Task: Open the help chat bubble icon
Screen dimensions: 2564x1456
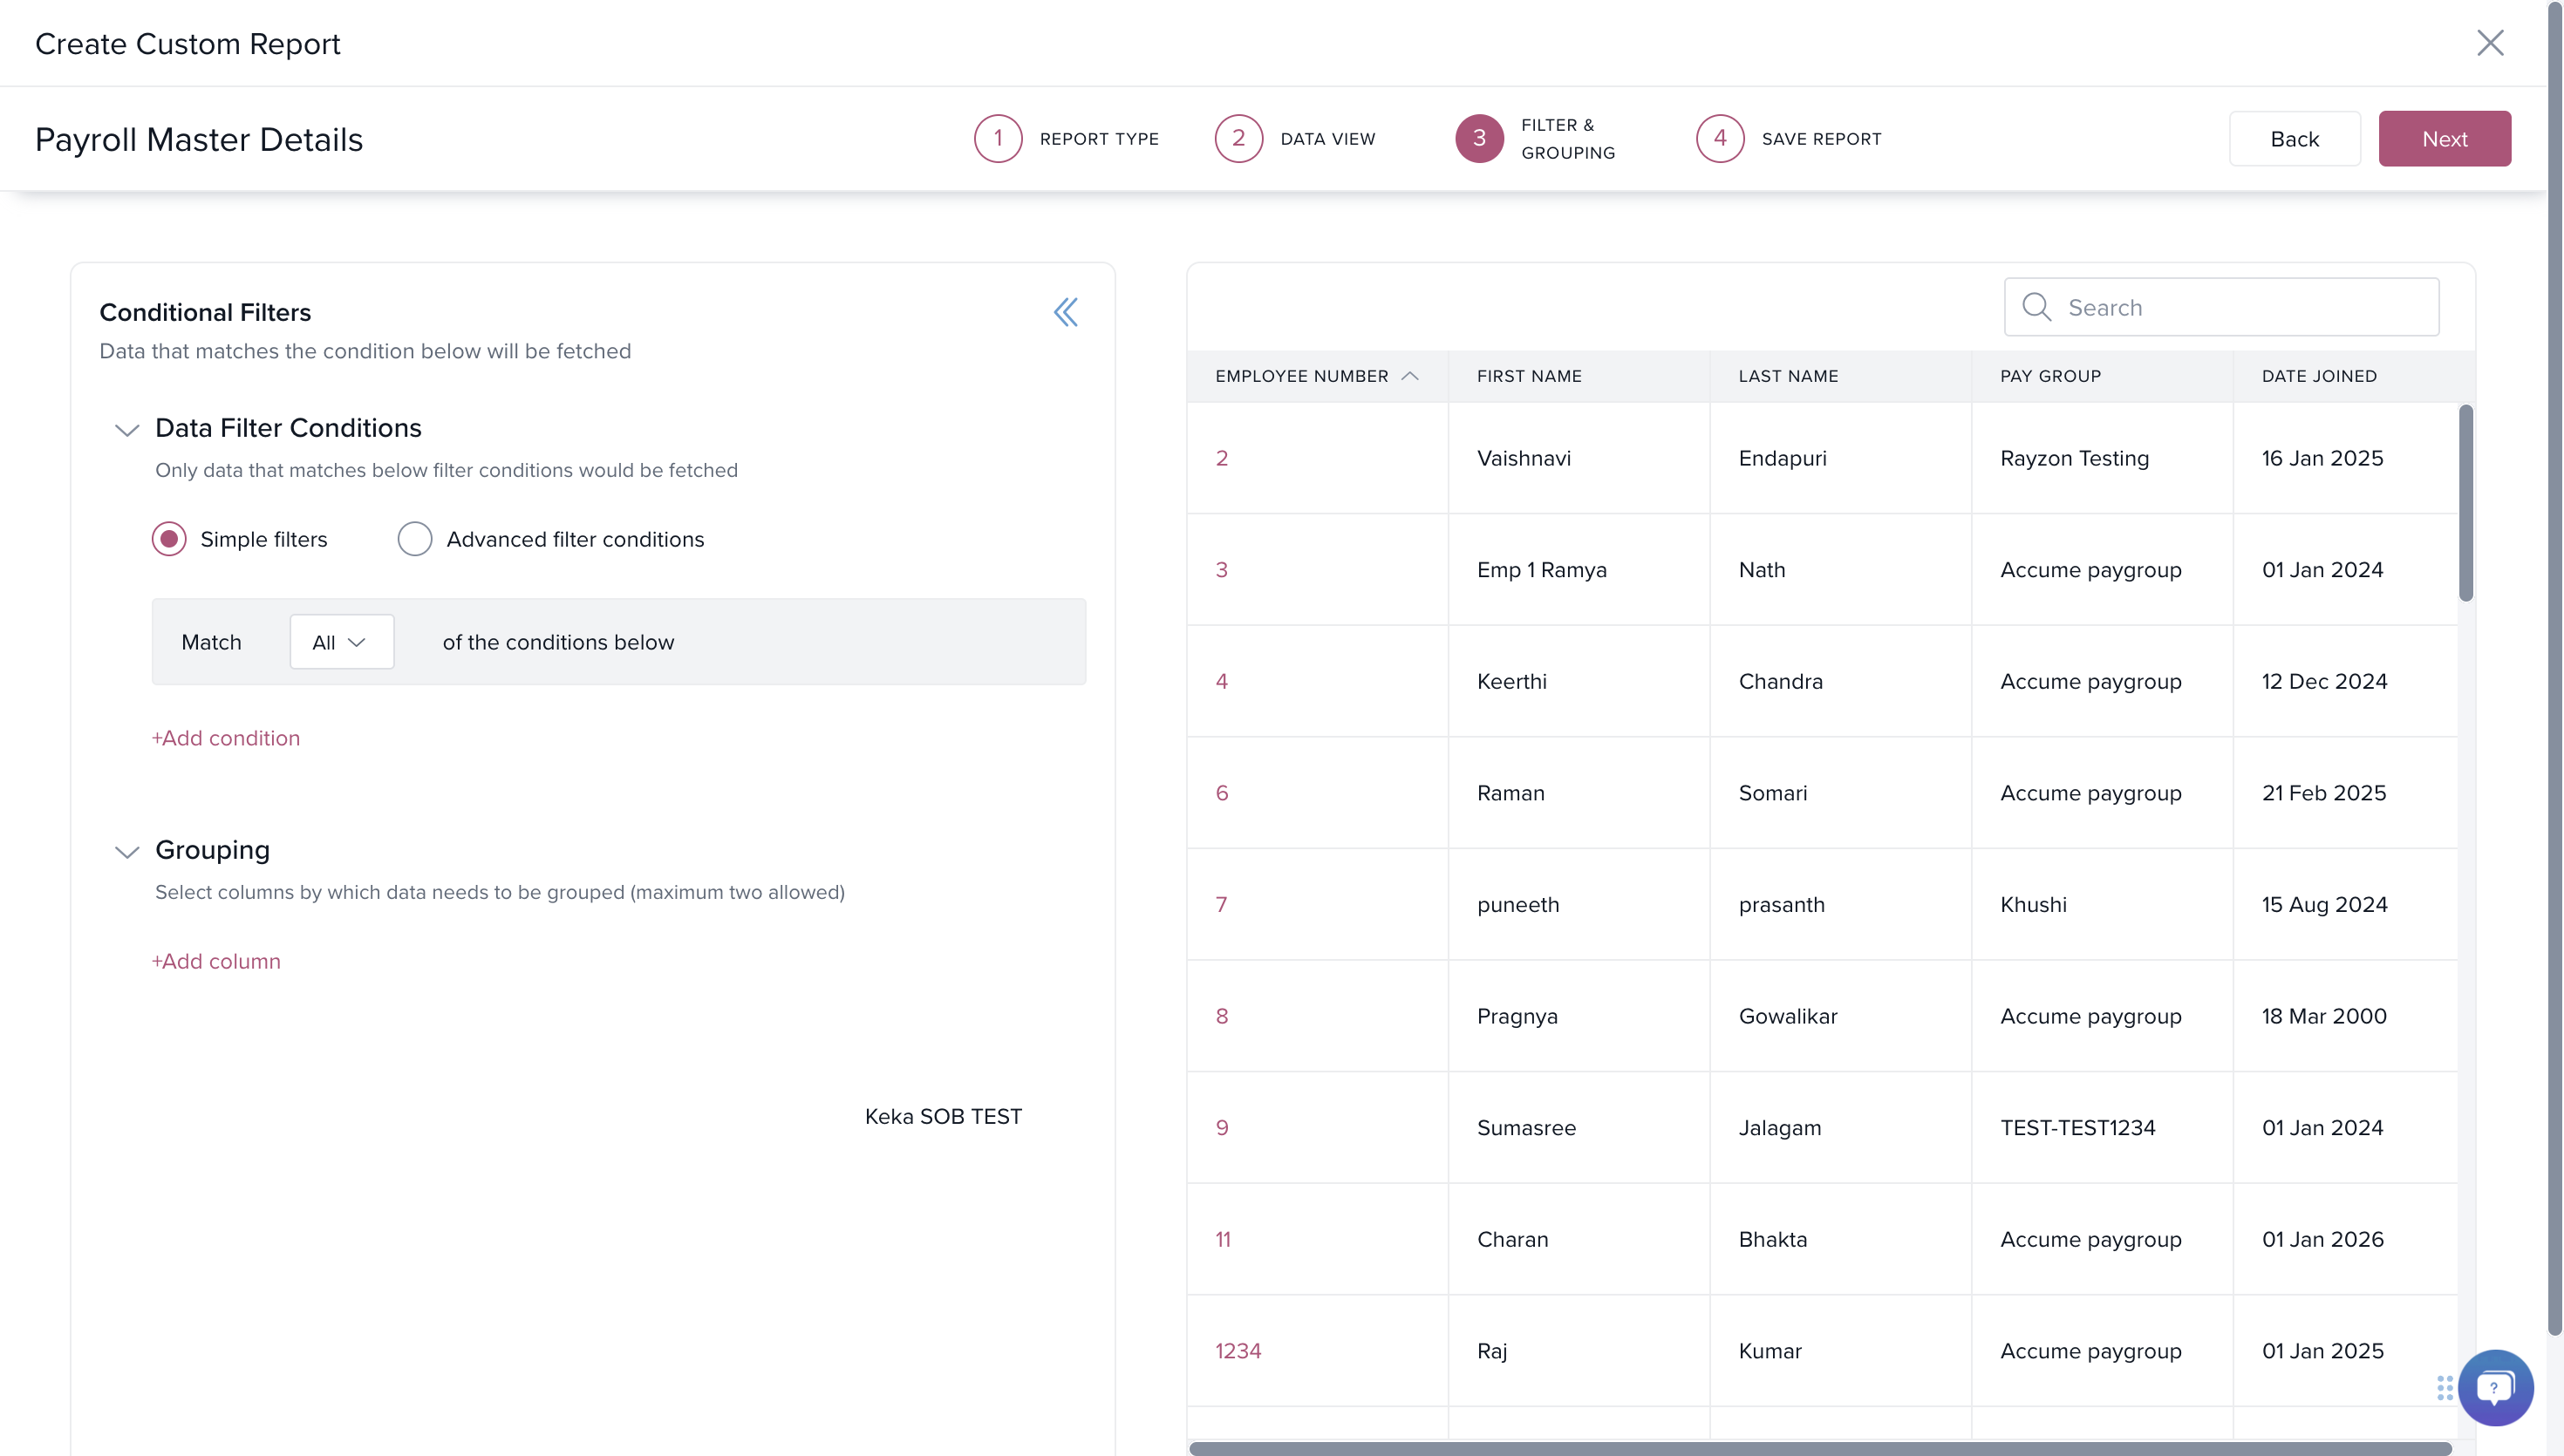Action: coord(2495,1387)
